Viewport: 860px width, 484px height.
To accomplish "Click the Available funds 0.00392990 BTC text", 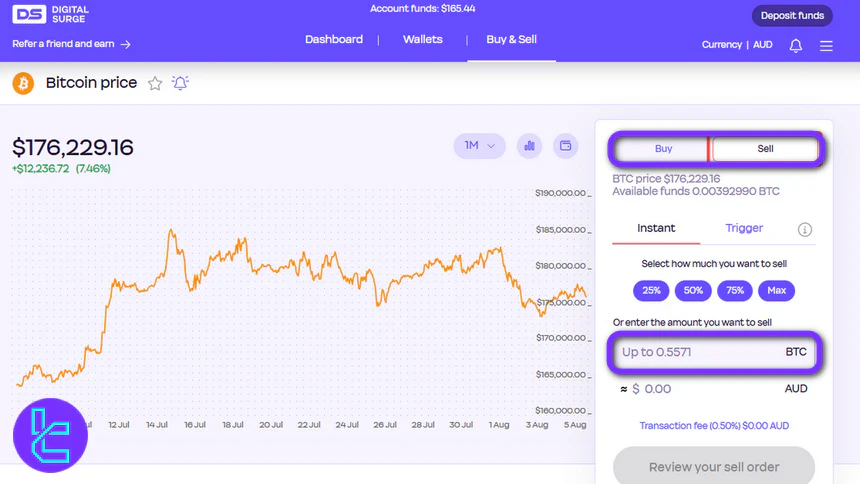I will click(695, 192).
